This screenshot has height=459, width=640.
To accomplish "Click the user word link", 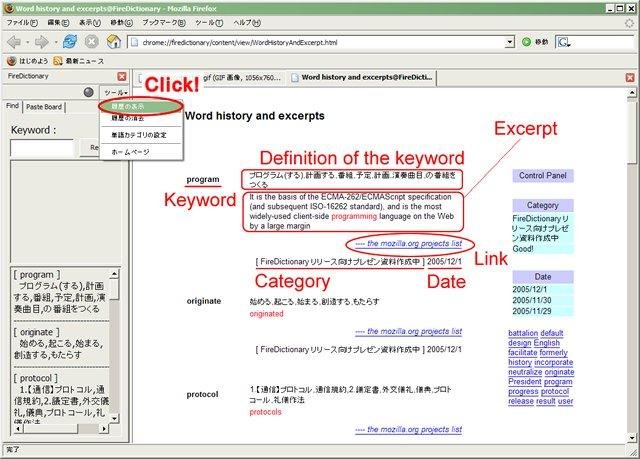I will (x=565, y=401).
